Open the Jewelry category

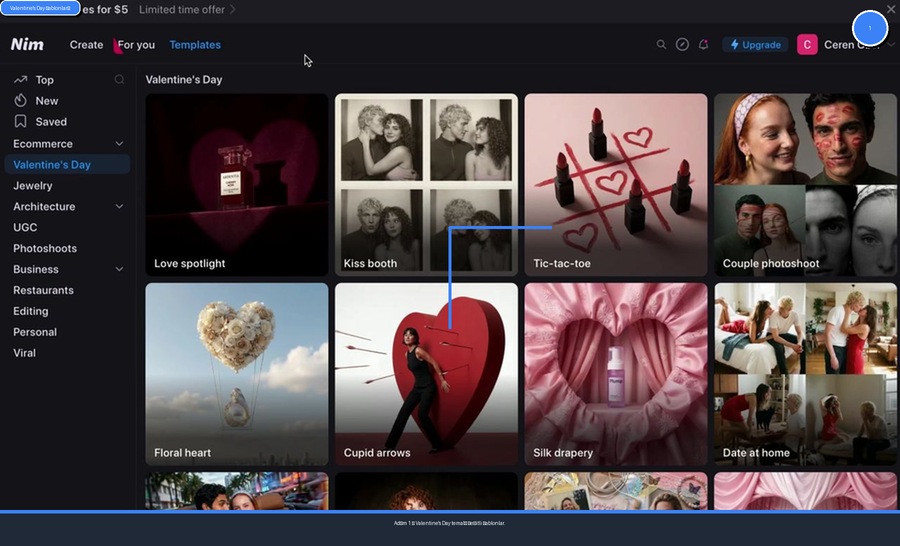(x=33, y=185)
